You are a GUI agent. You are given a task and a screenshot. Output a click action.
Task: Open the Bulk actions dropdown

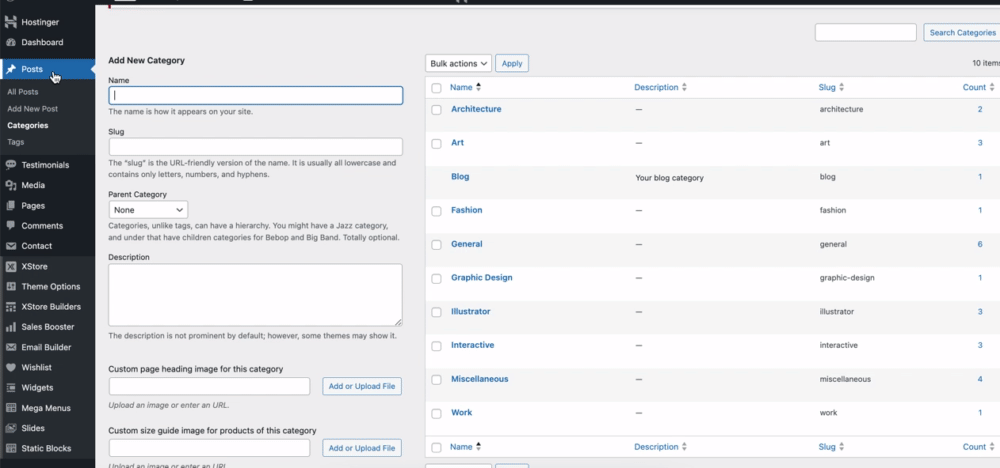tap(458, 63)
